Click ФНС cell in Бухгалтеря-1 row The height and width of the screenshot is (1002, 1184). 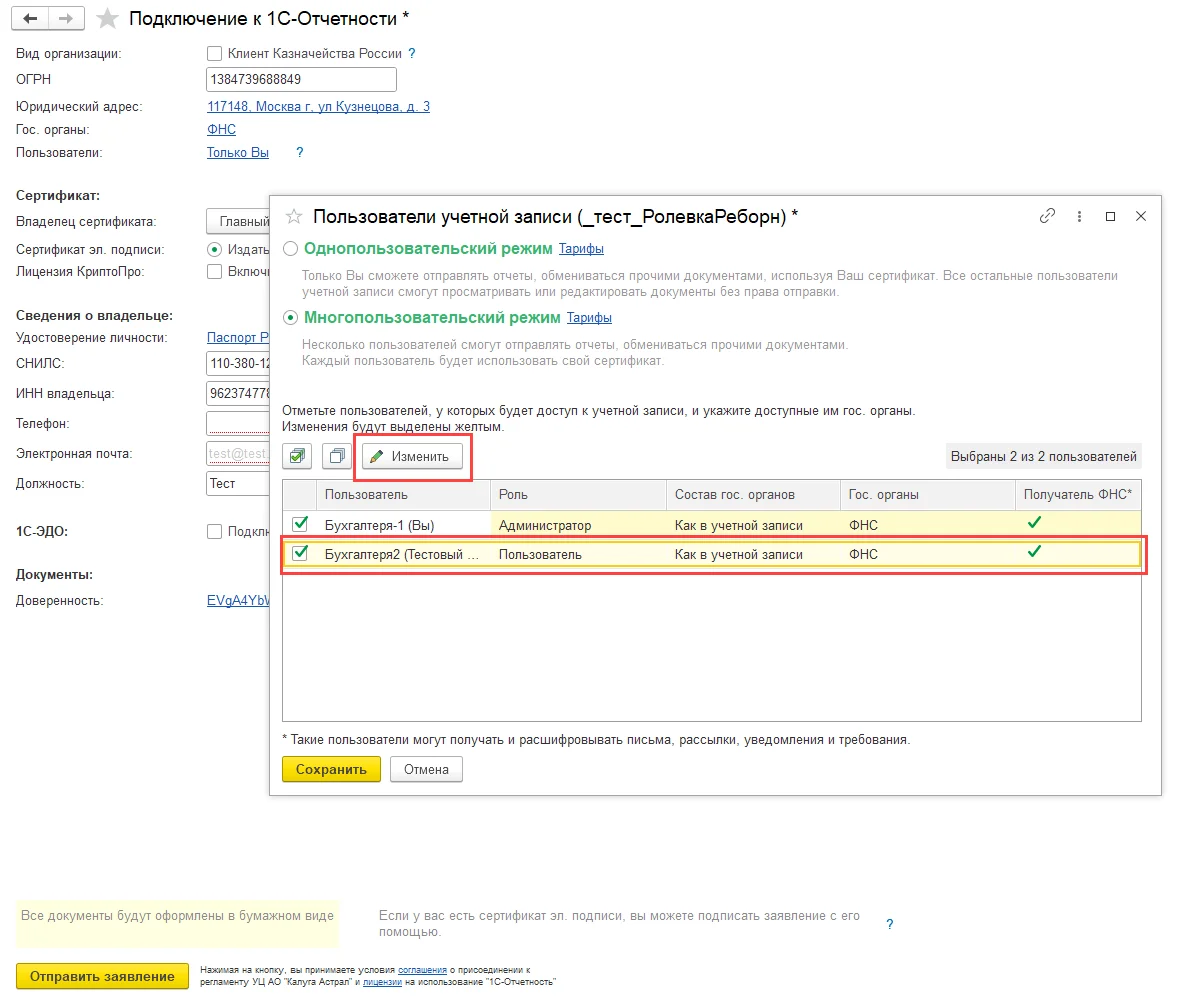click(x=927, y=525)
